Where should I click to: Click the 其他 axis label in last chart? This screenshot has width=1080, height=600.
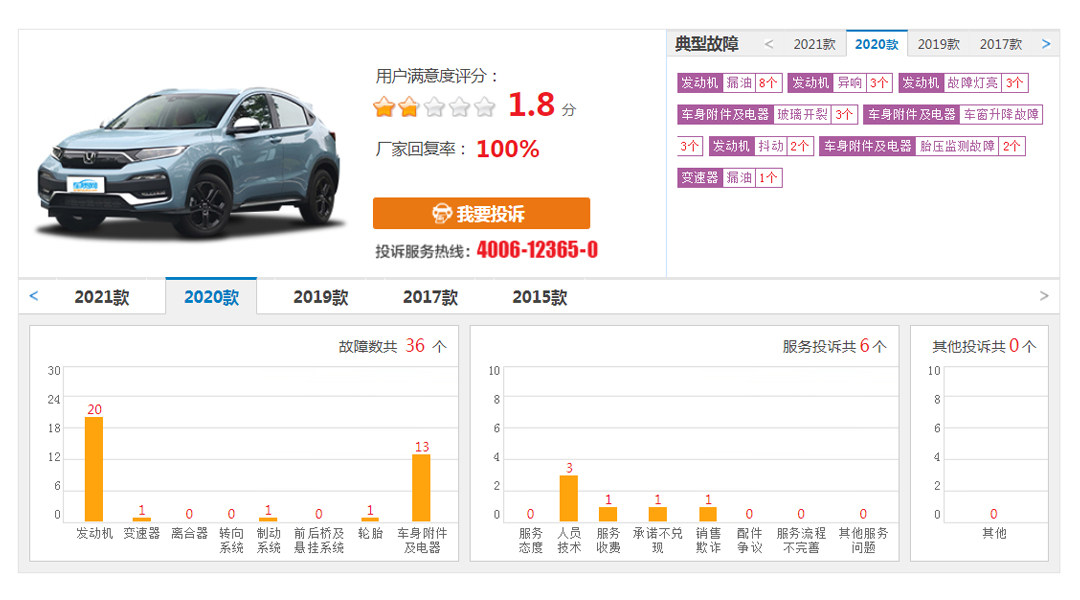[994, 533]
